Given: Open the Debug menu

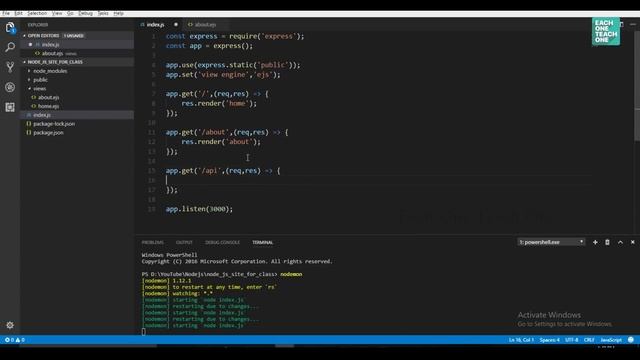Looking at the screenshot, I should coord(85,13).
